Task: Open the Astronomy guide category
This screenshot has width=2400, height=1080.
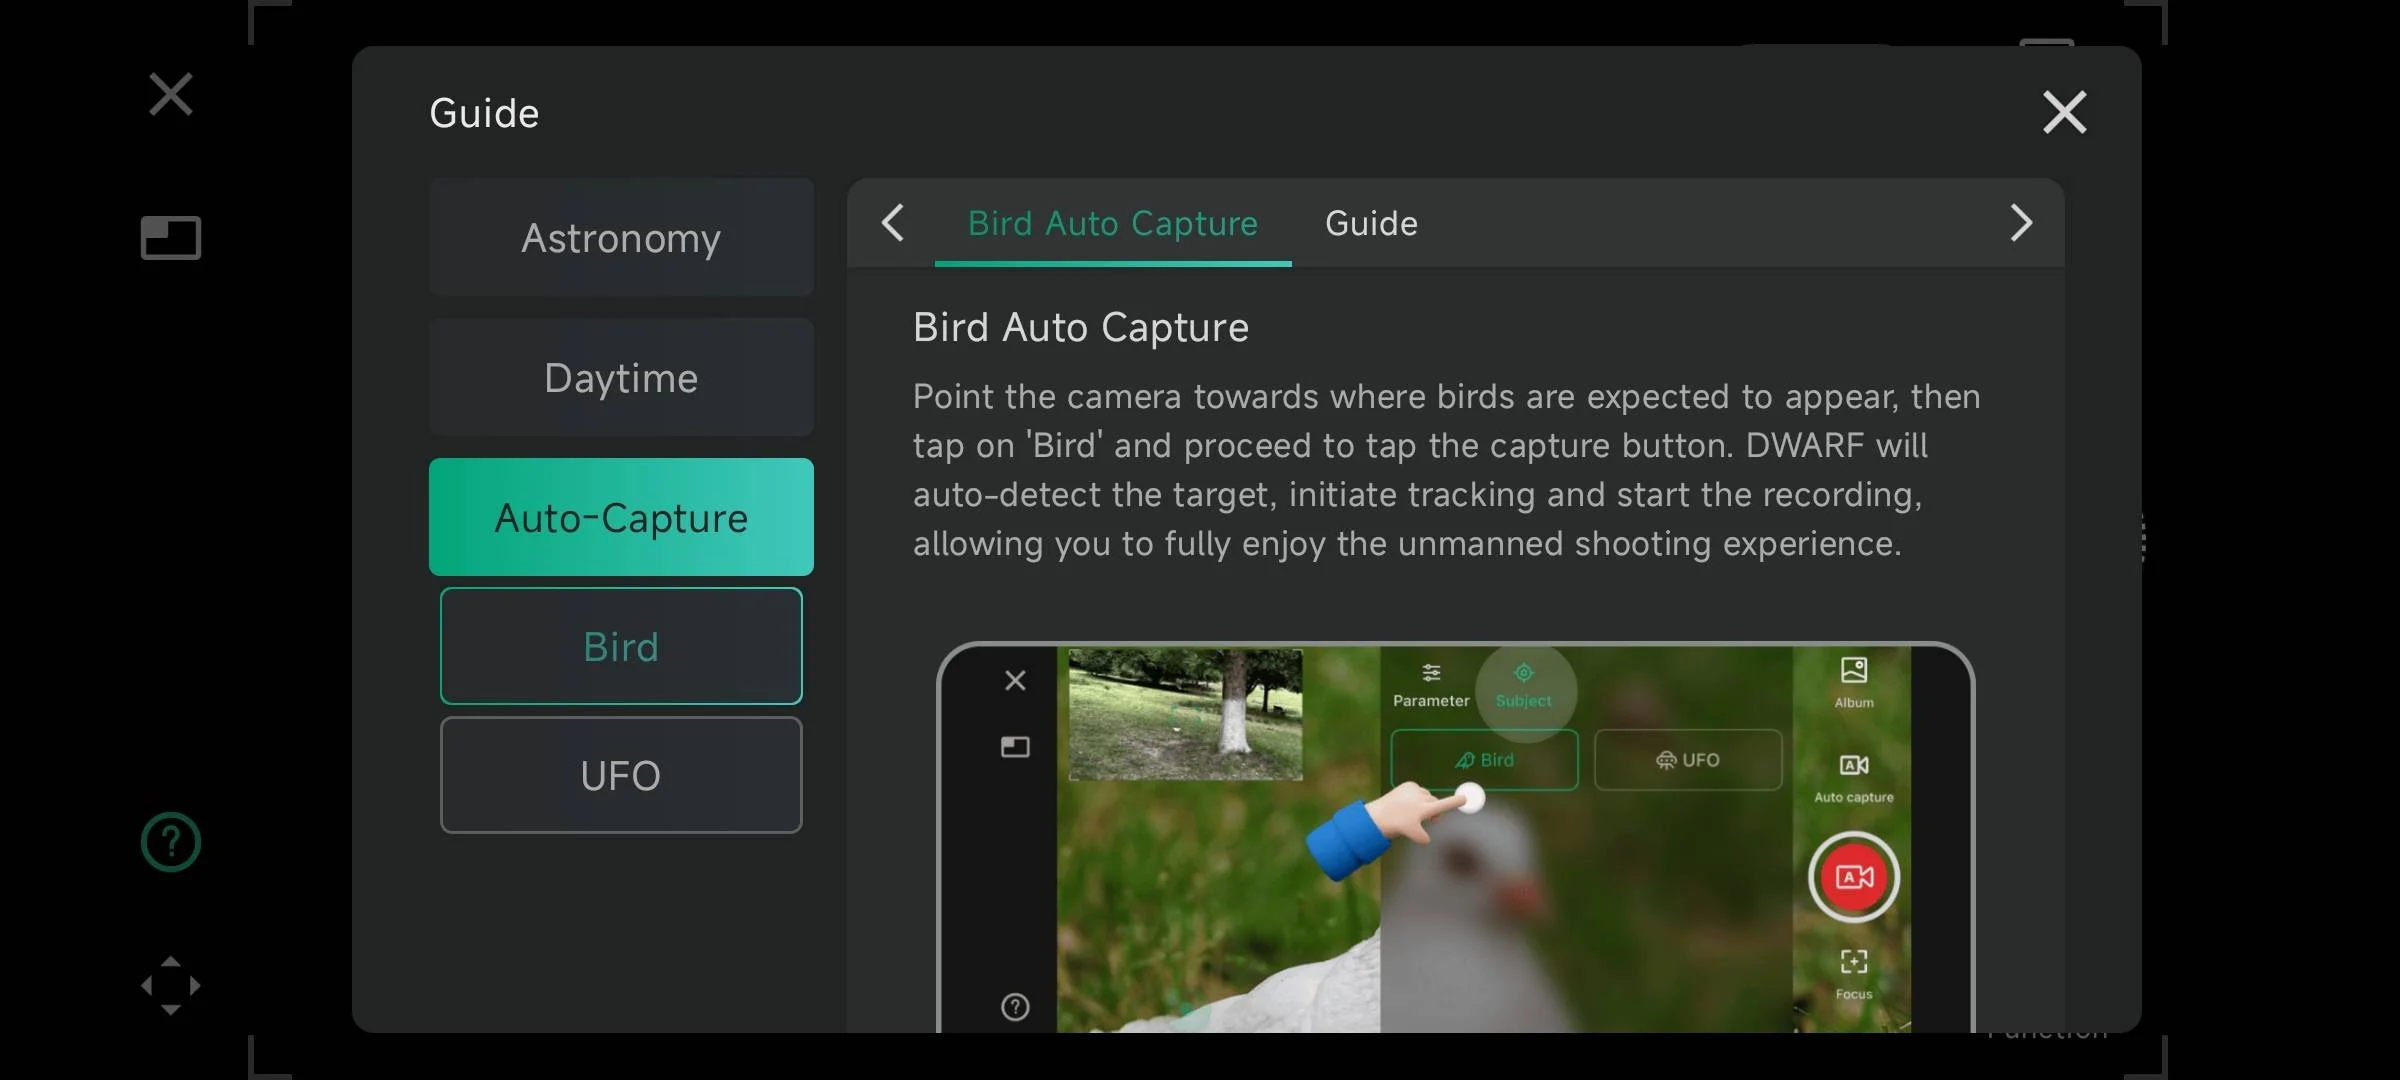Action: [621, 238]
